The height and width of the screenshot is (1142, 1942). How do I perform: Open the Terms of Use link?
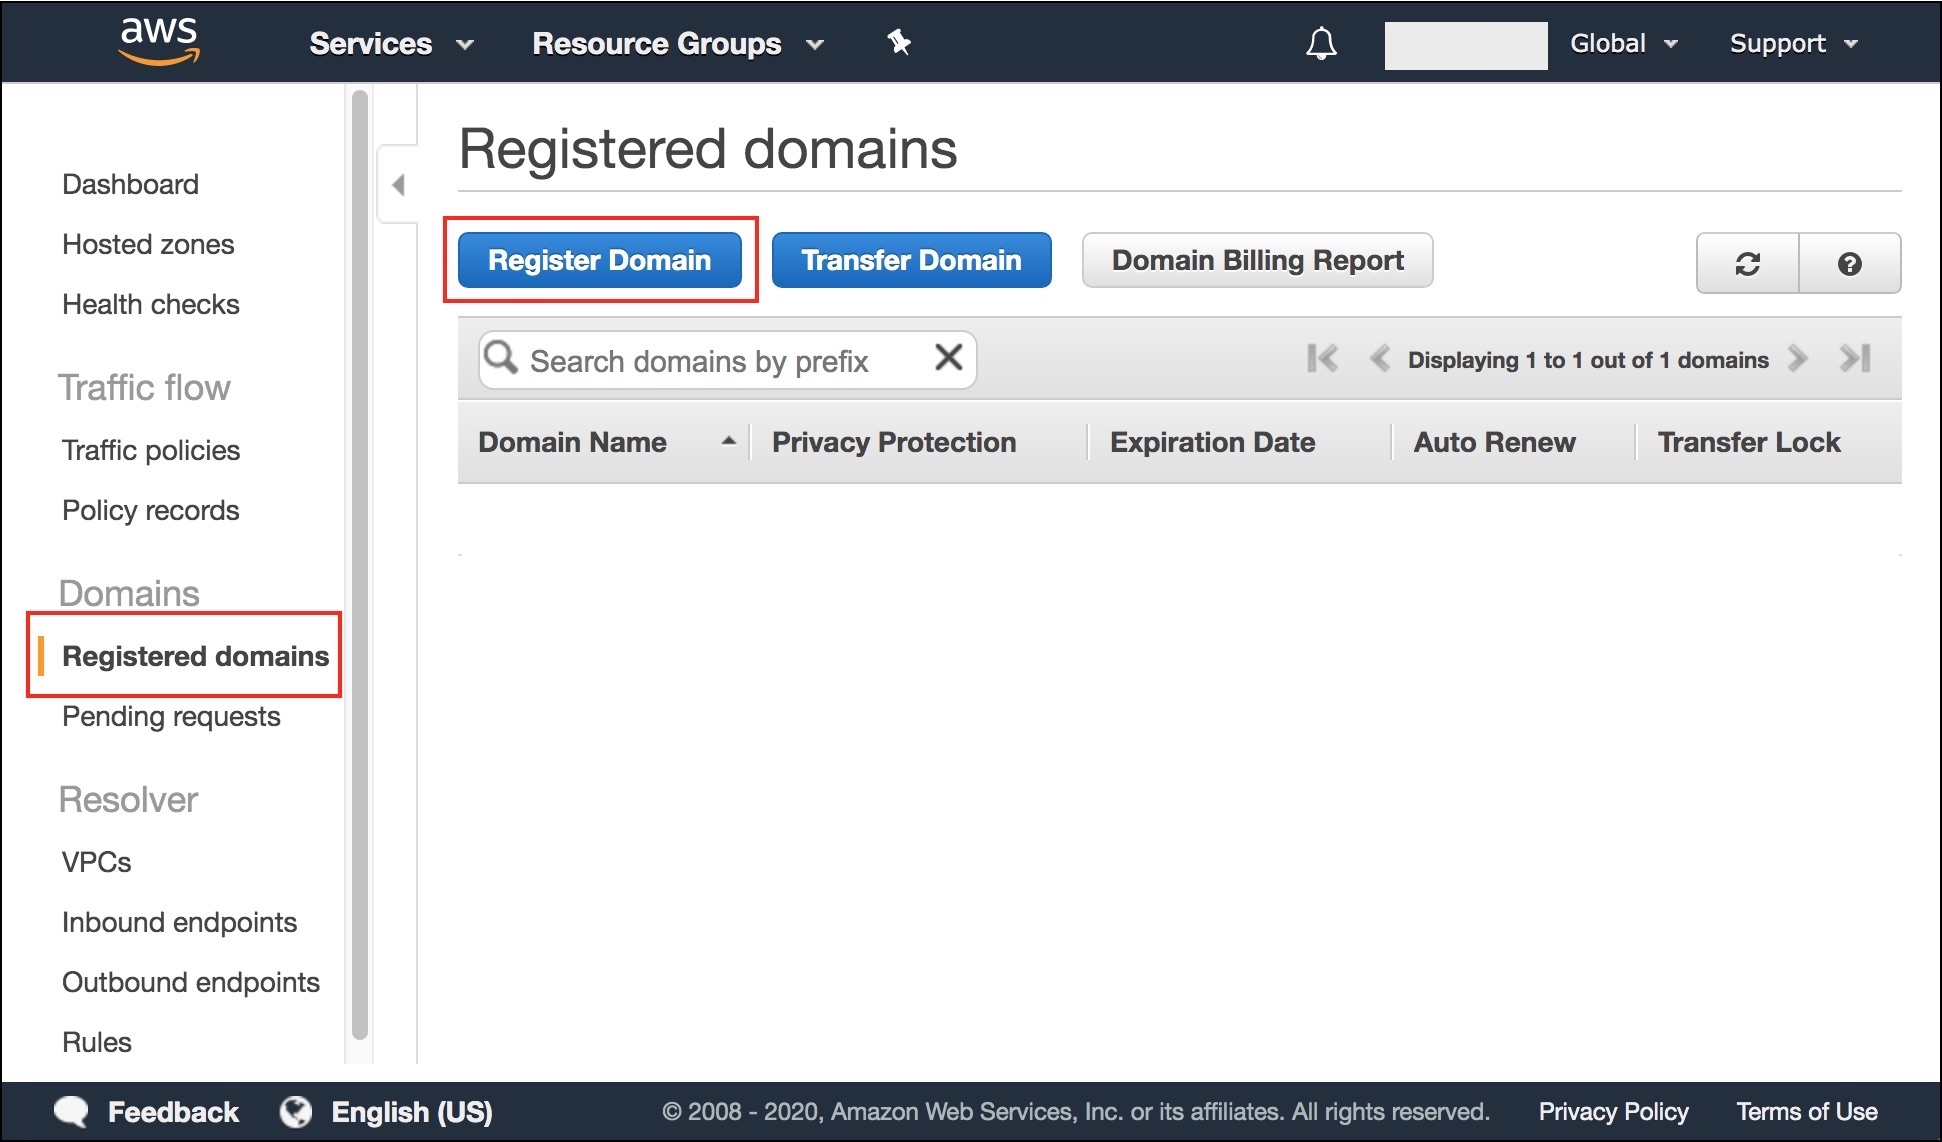tap(1807, 1112)
